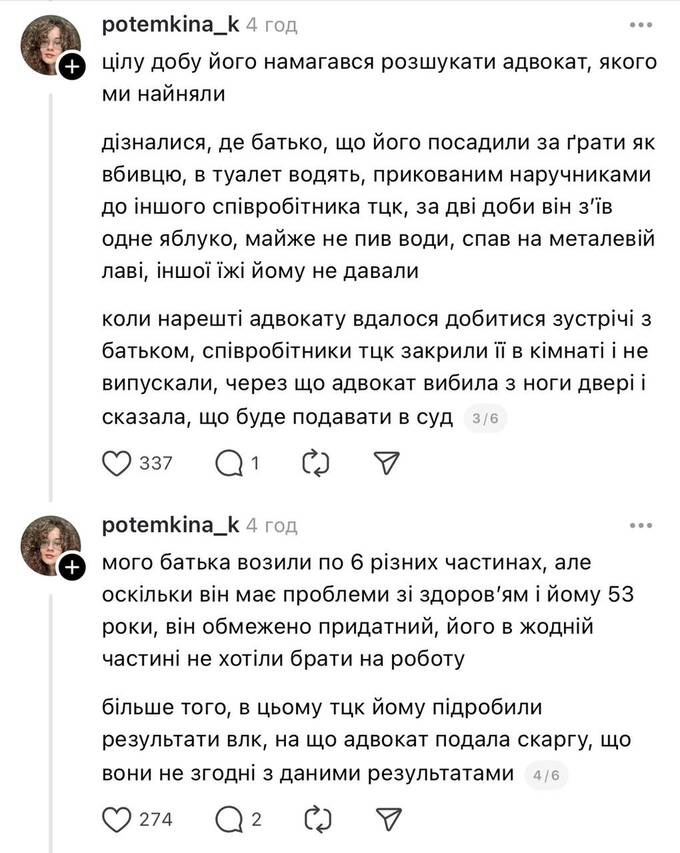Follow potemkina_k via plus badge on second avatar
The height and width of the screenshot is (853, 680).
pos(72,568)
